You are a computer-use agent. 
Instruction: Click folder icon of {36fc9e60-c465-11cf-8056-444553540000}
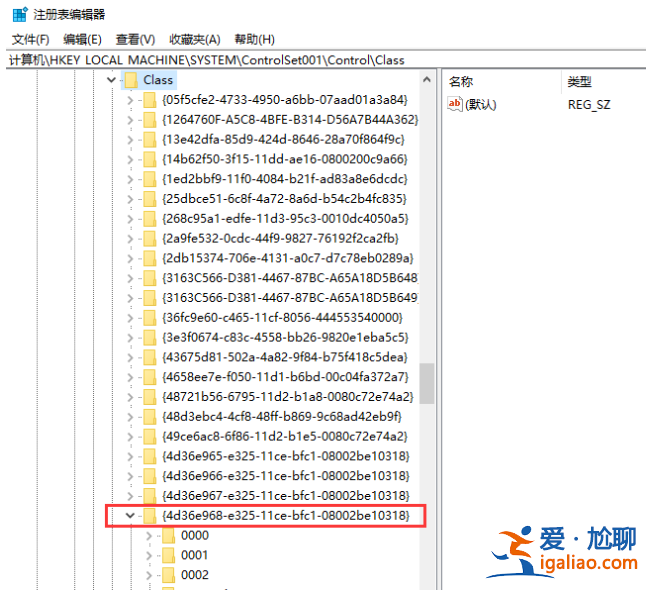[149, 318]
